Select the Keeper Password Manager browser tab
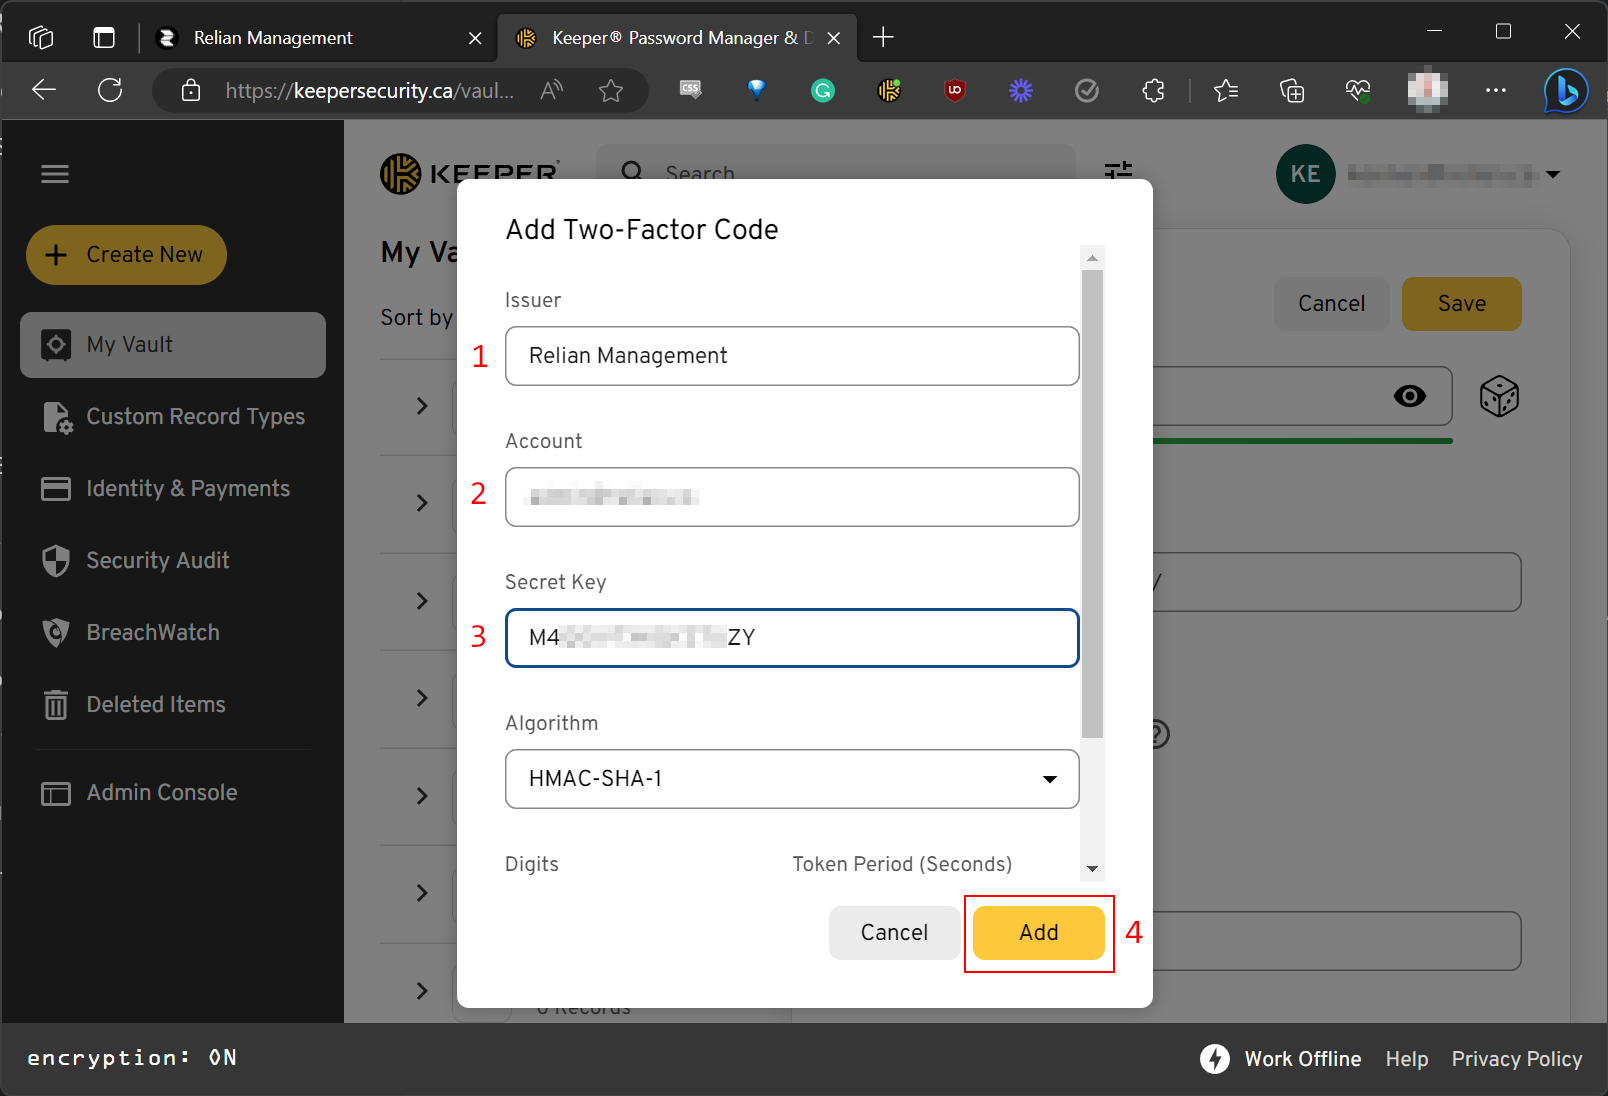The height and width of the screenshot is (1096, 1608). 676,38
